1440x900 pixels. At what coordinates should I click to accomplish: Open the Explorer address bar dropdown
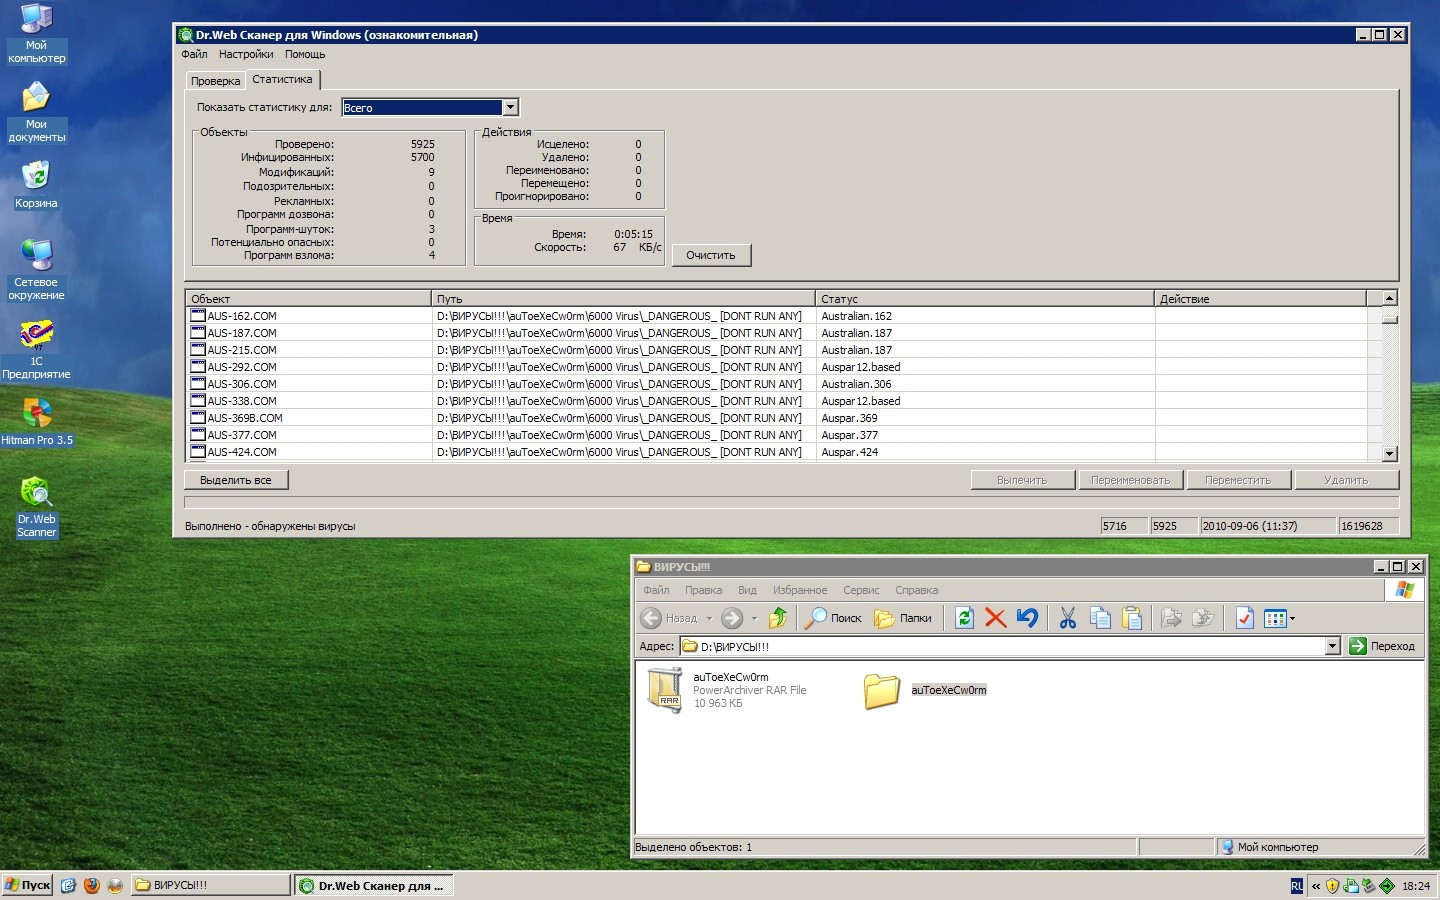tap(1332, 646)
